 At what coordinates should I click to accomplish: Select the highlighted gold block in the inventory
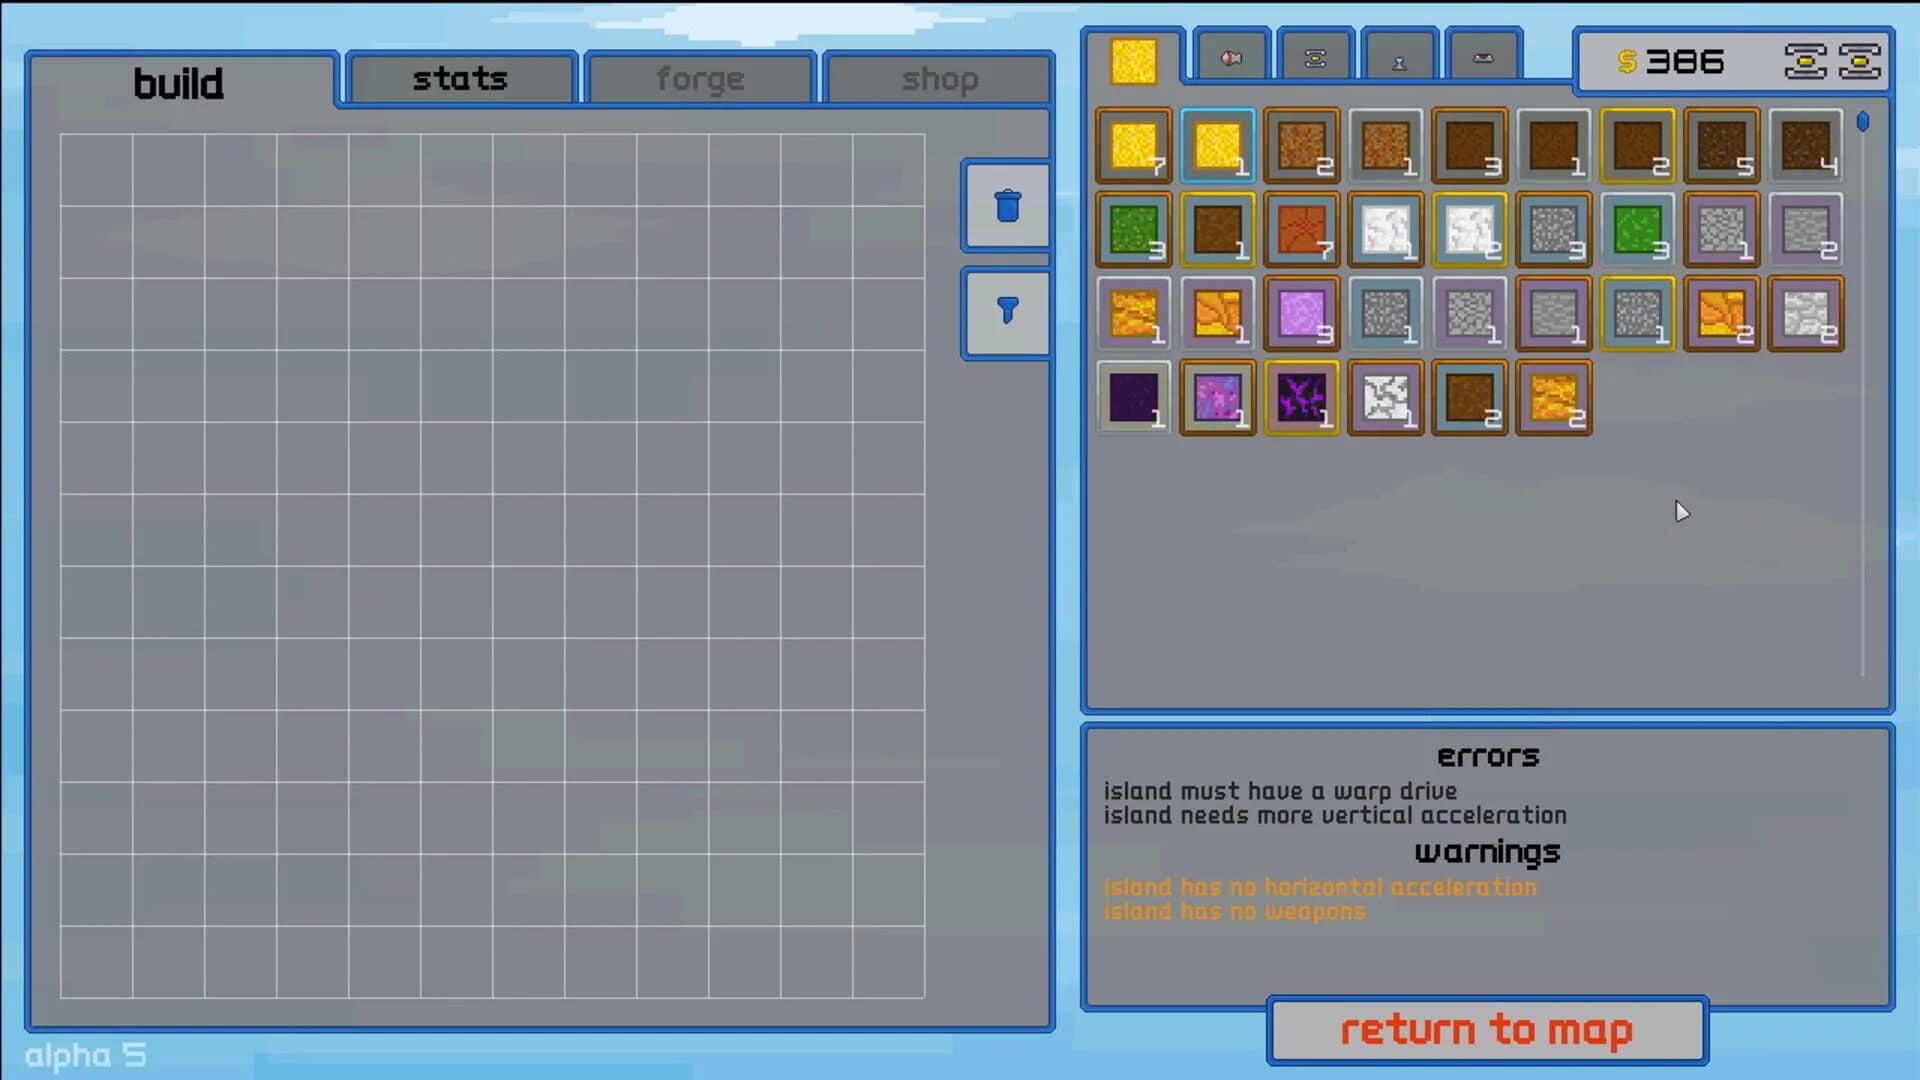pos(1217,146)
